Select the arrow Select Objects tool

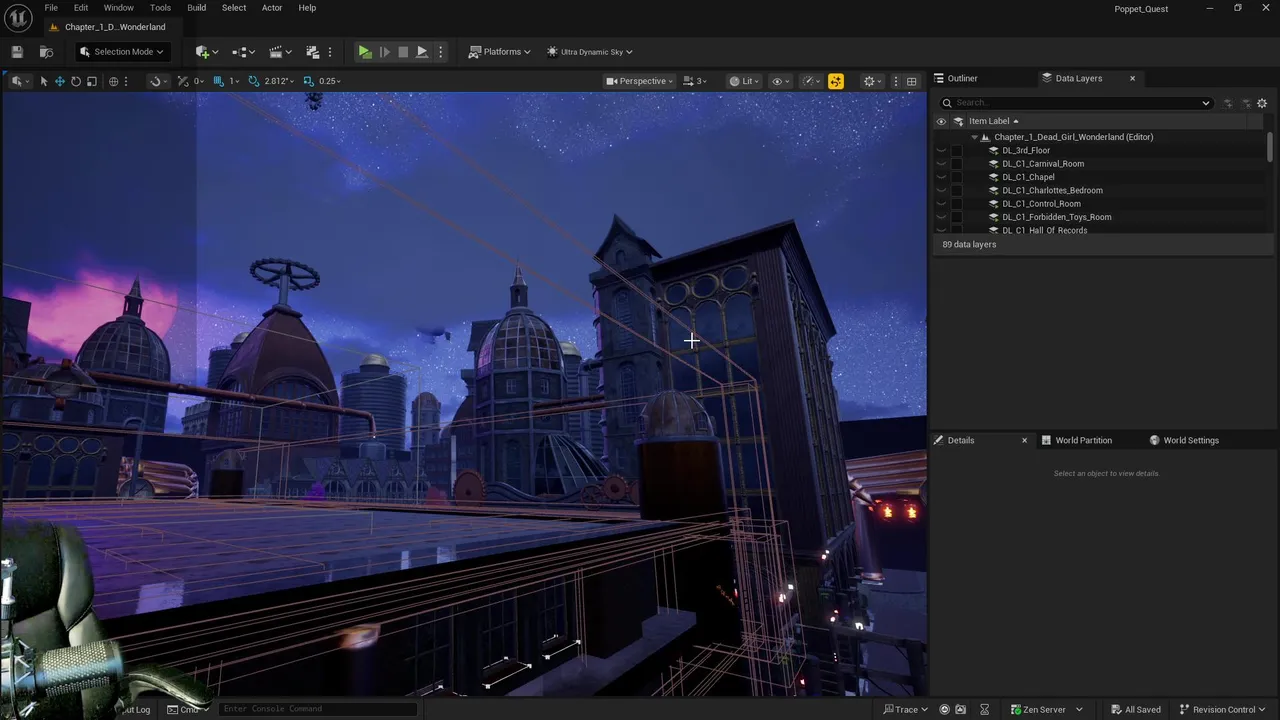click(x=43, y=81)
